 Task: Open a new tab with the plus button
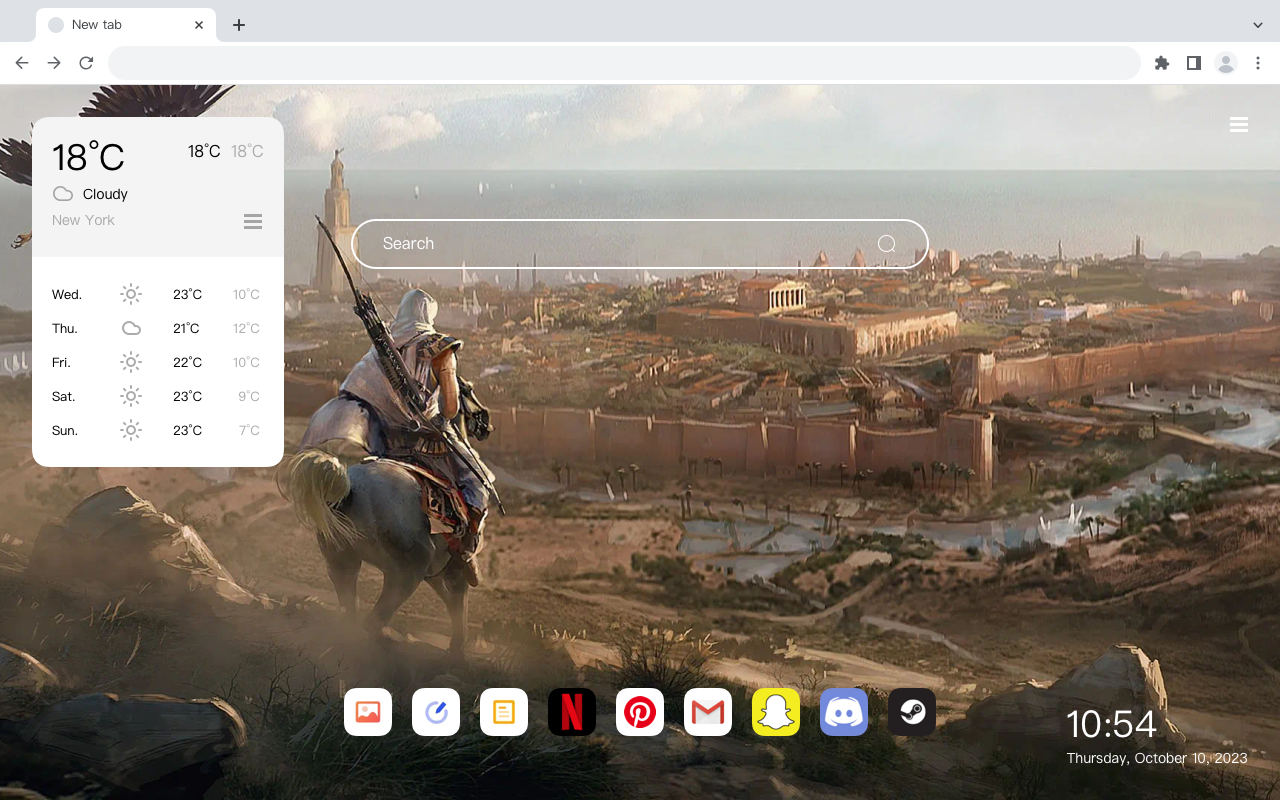coord(238,25)
